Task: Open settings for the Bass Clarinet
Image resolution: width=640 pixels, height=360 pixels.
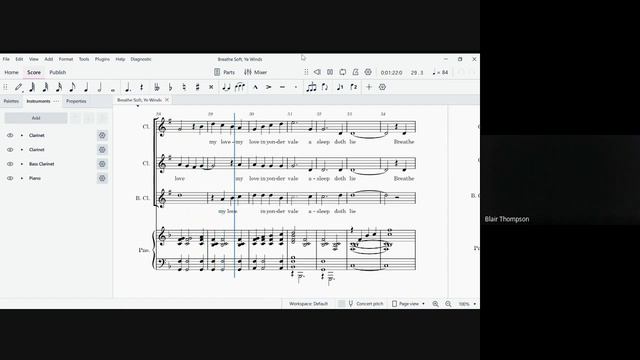Action: tap(102, 164)
